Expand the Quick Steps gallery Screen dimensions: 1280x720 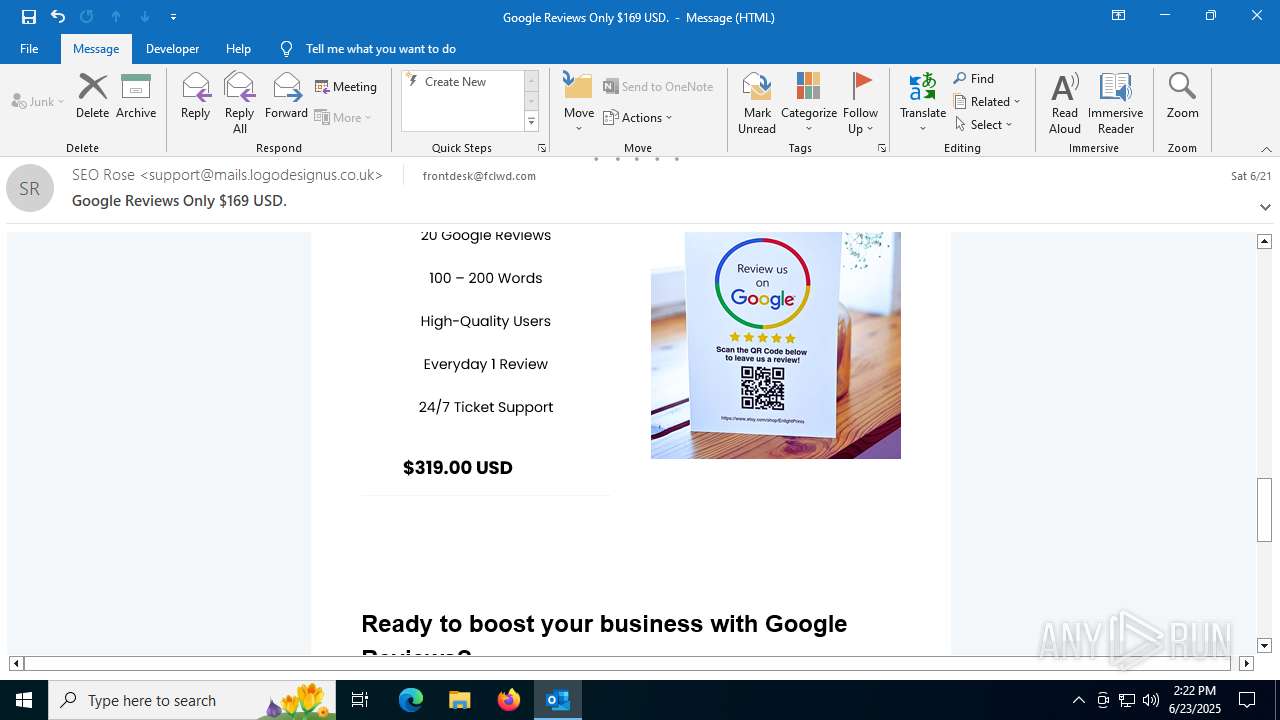(x=531, y=122)
